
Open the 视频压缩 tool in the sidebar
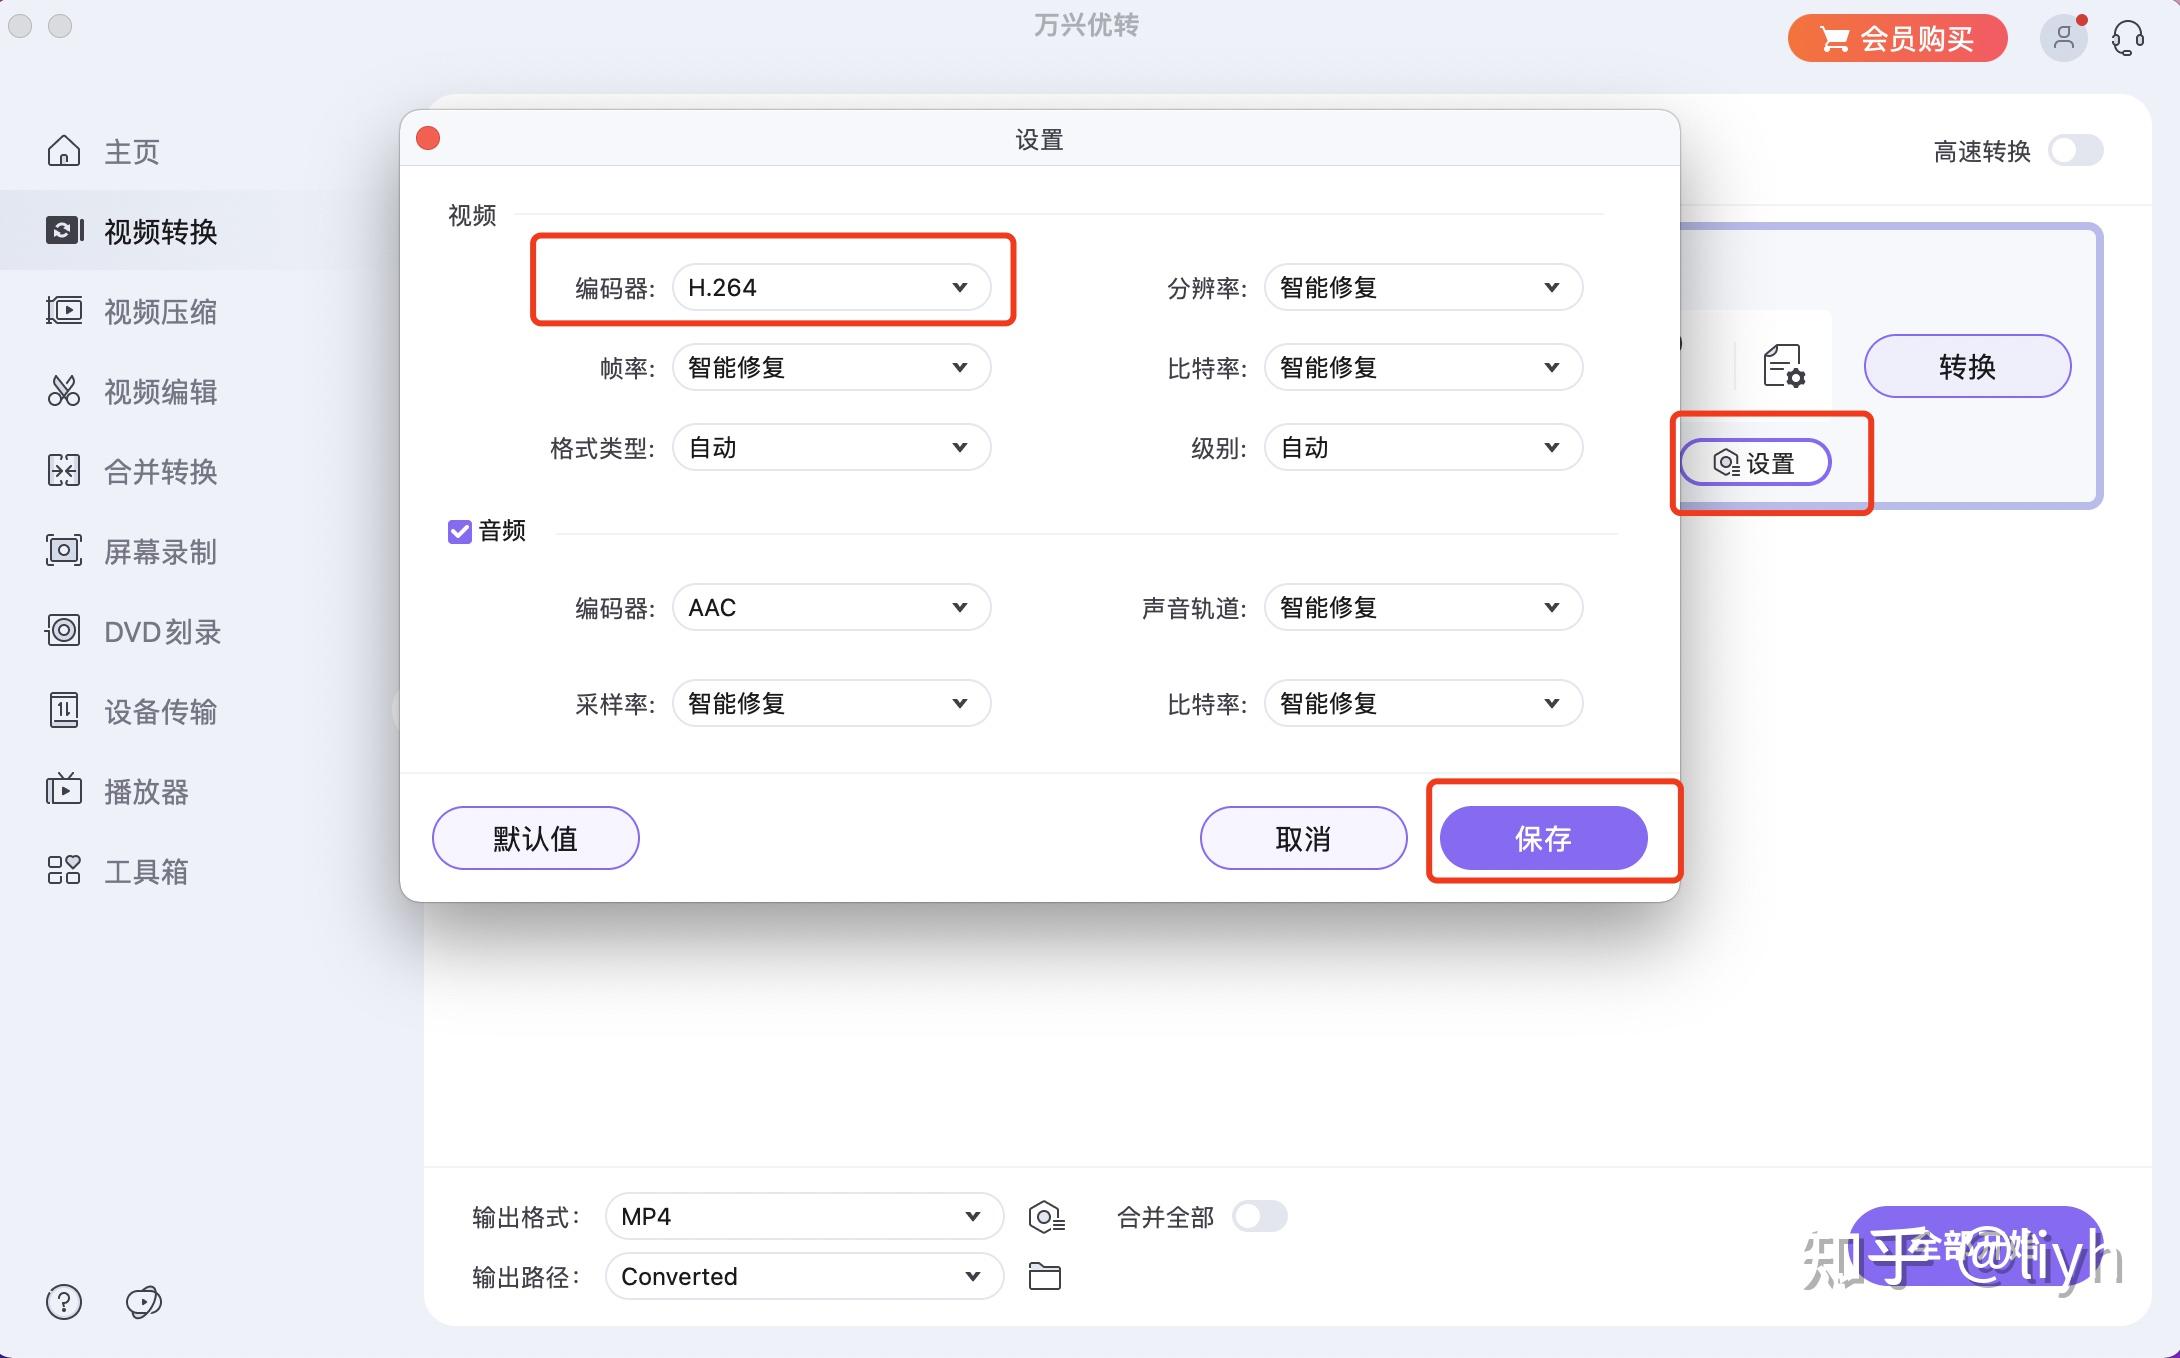[x=160, y=311]
